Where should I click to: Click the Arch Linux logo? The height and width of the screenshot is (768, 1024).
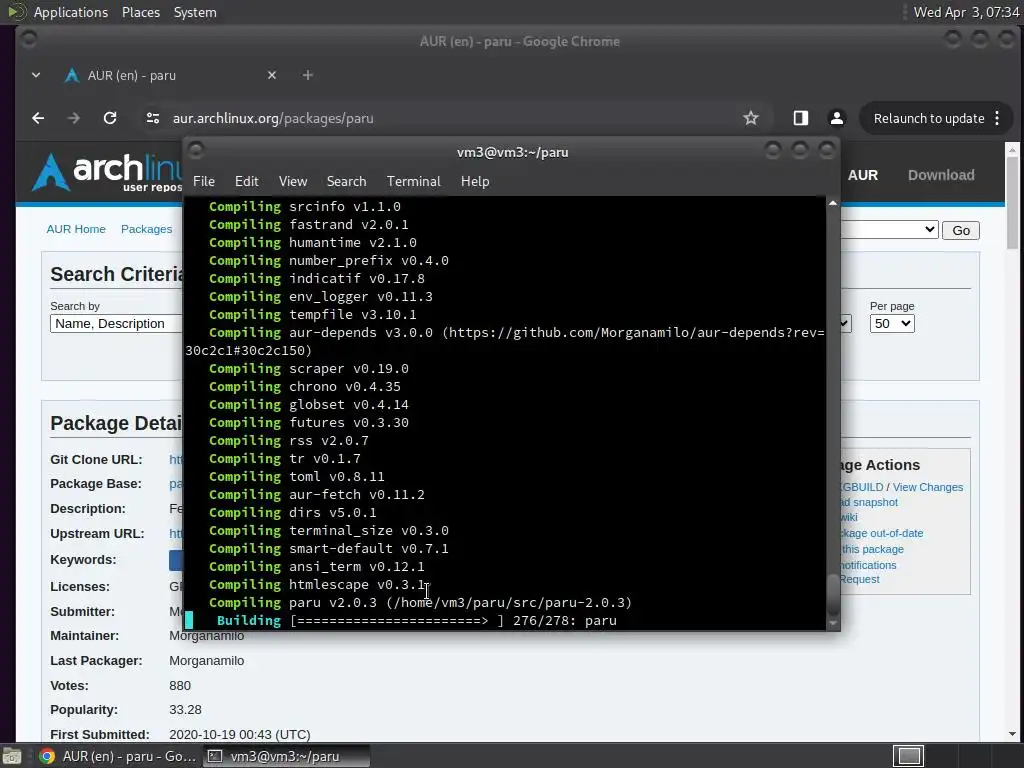pos(107,172)
